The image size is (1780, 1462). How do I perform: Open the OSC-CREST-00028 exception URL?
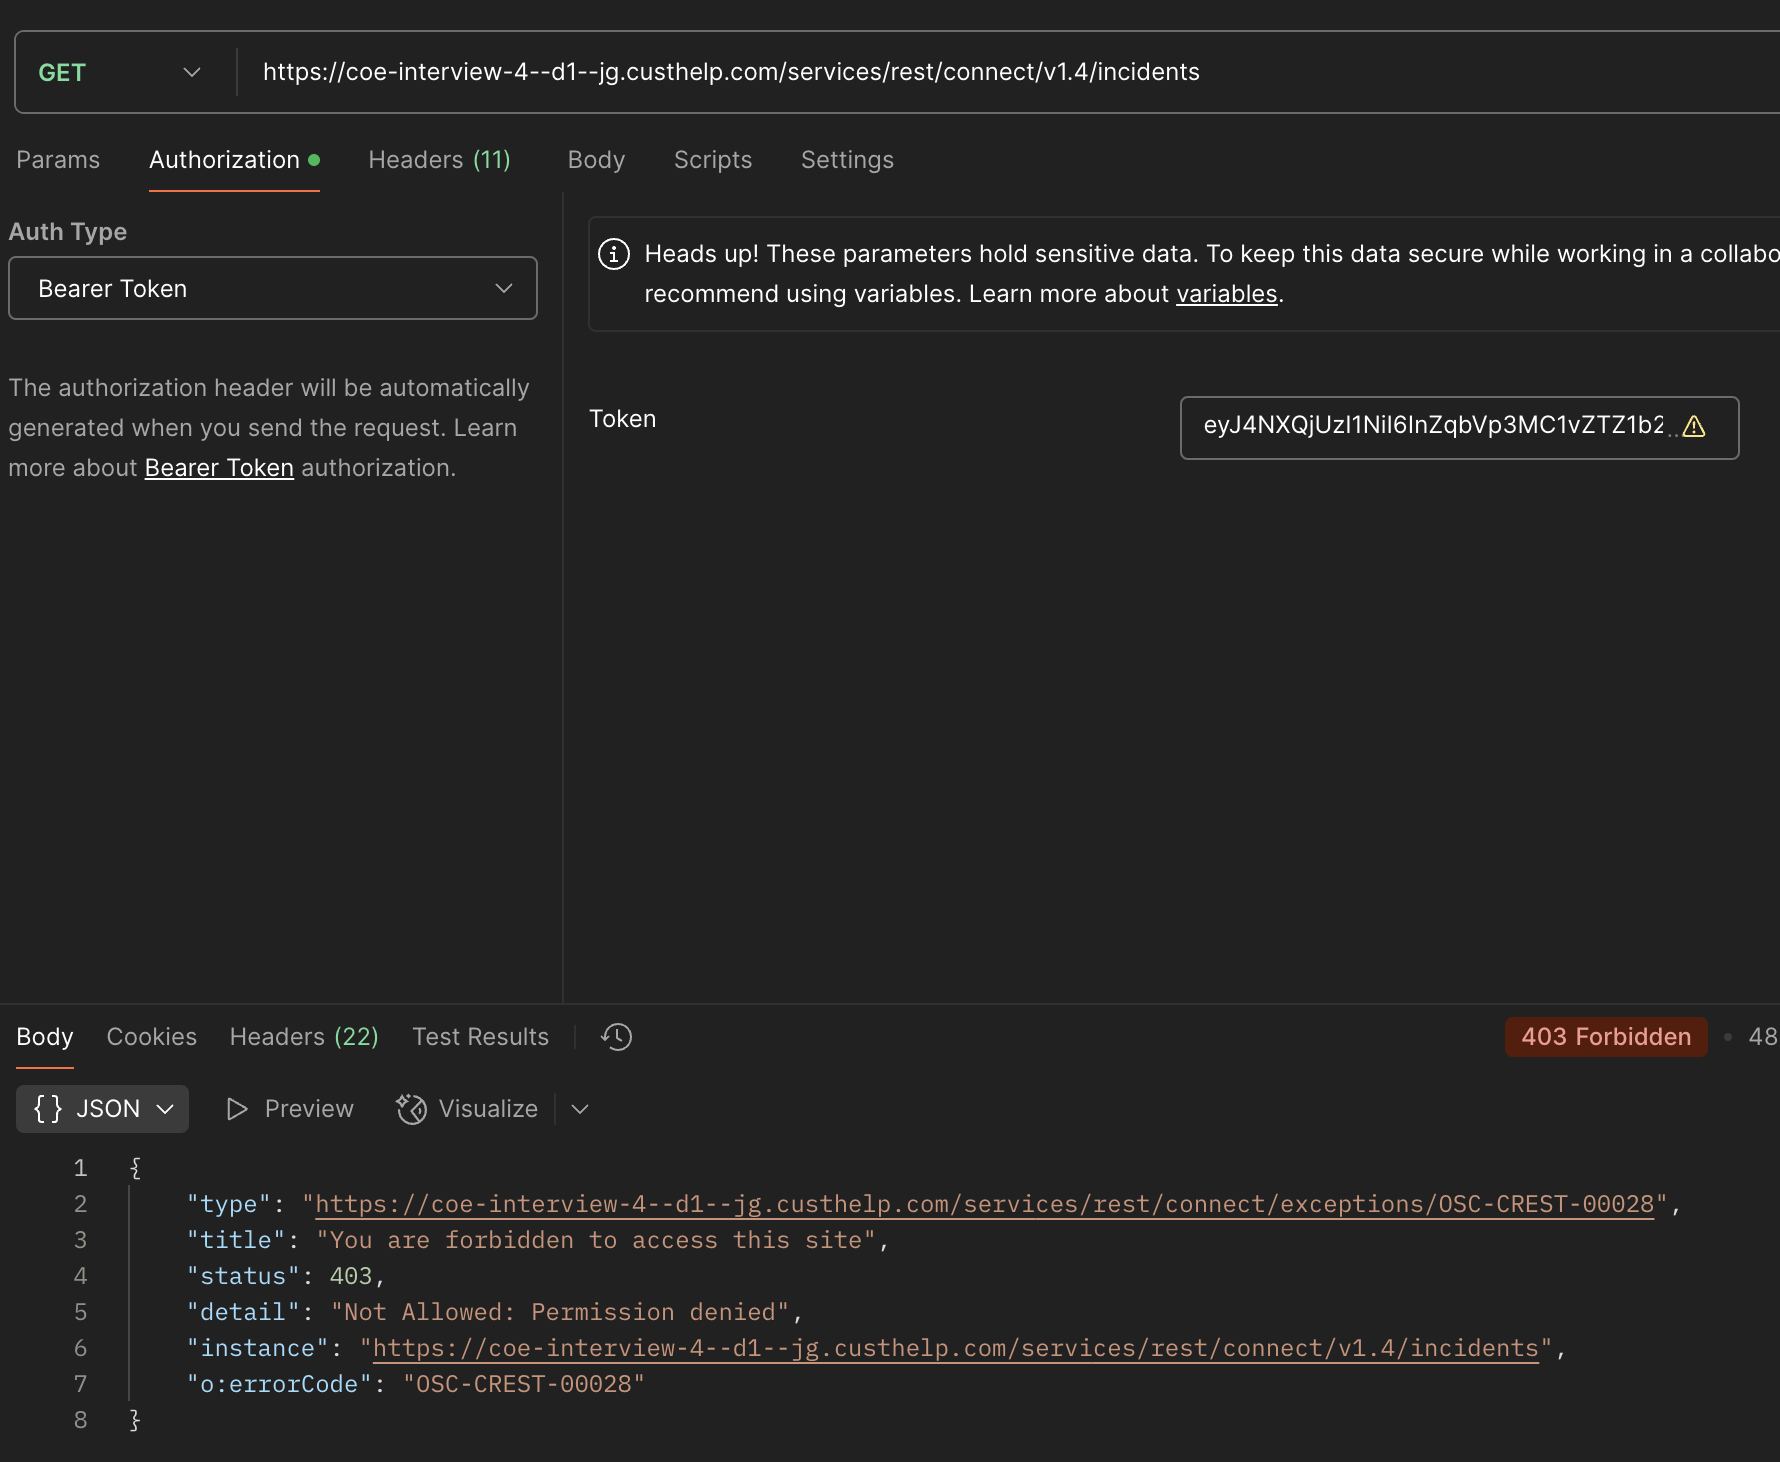coord(985,1204)
